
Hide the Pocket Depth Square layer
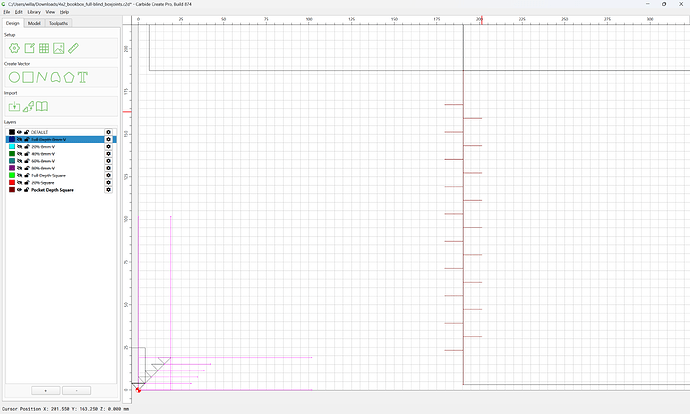[19, 190]
